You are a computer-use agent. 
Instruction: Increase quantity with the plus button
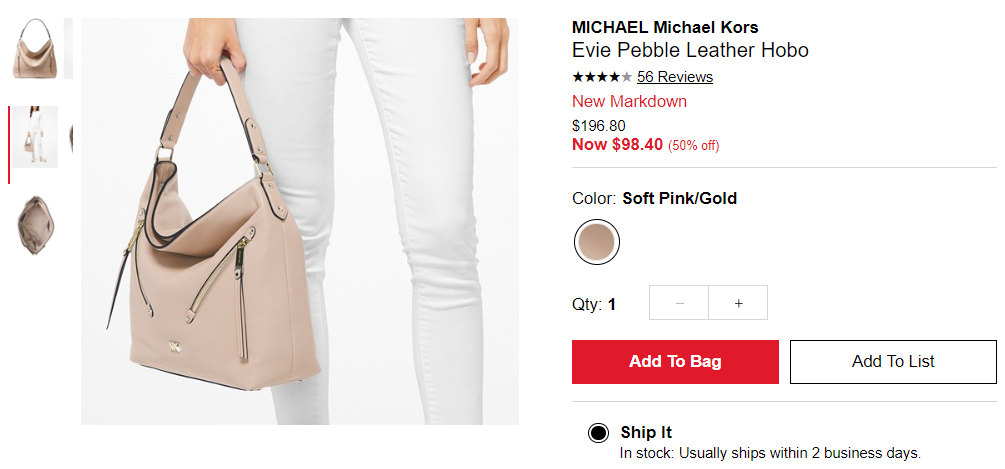738,303
